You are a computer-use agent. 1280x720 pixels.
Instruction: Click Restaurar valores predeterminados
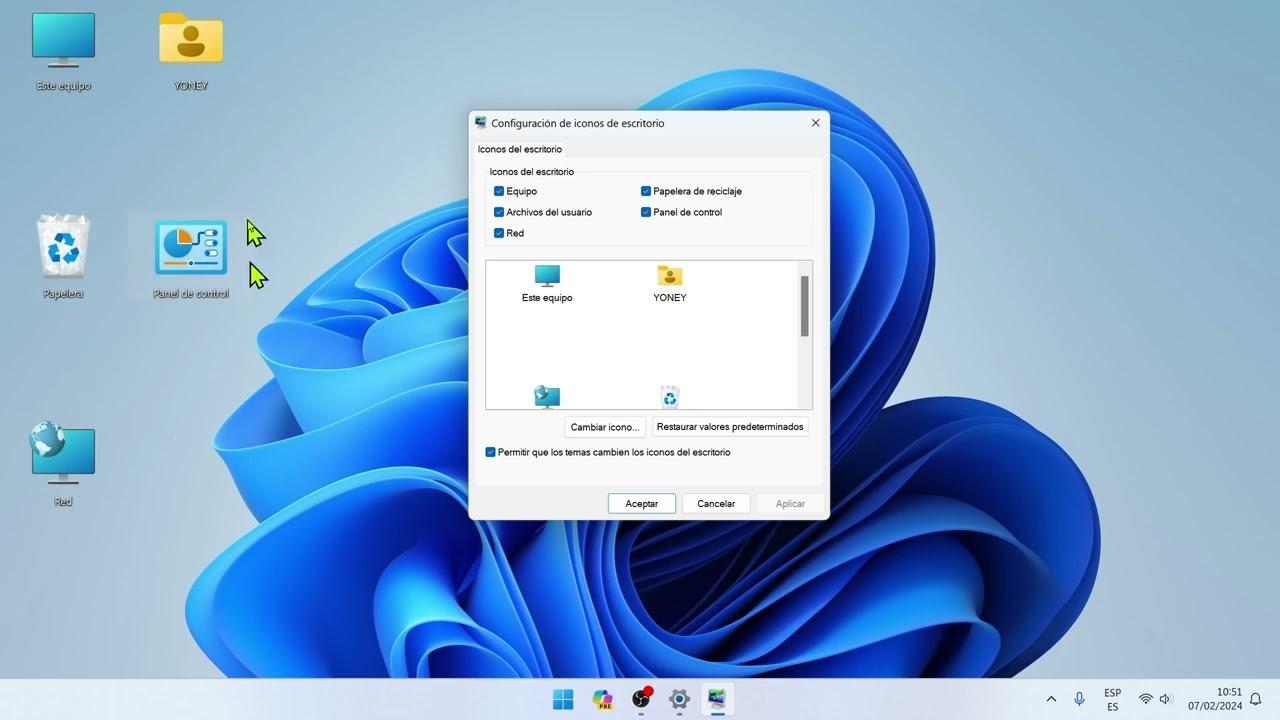730,427
